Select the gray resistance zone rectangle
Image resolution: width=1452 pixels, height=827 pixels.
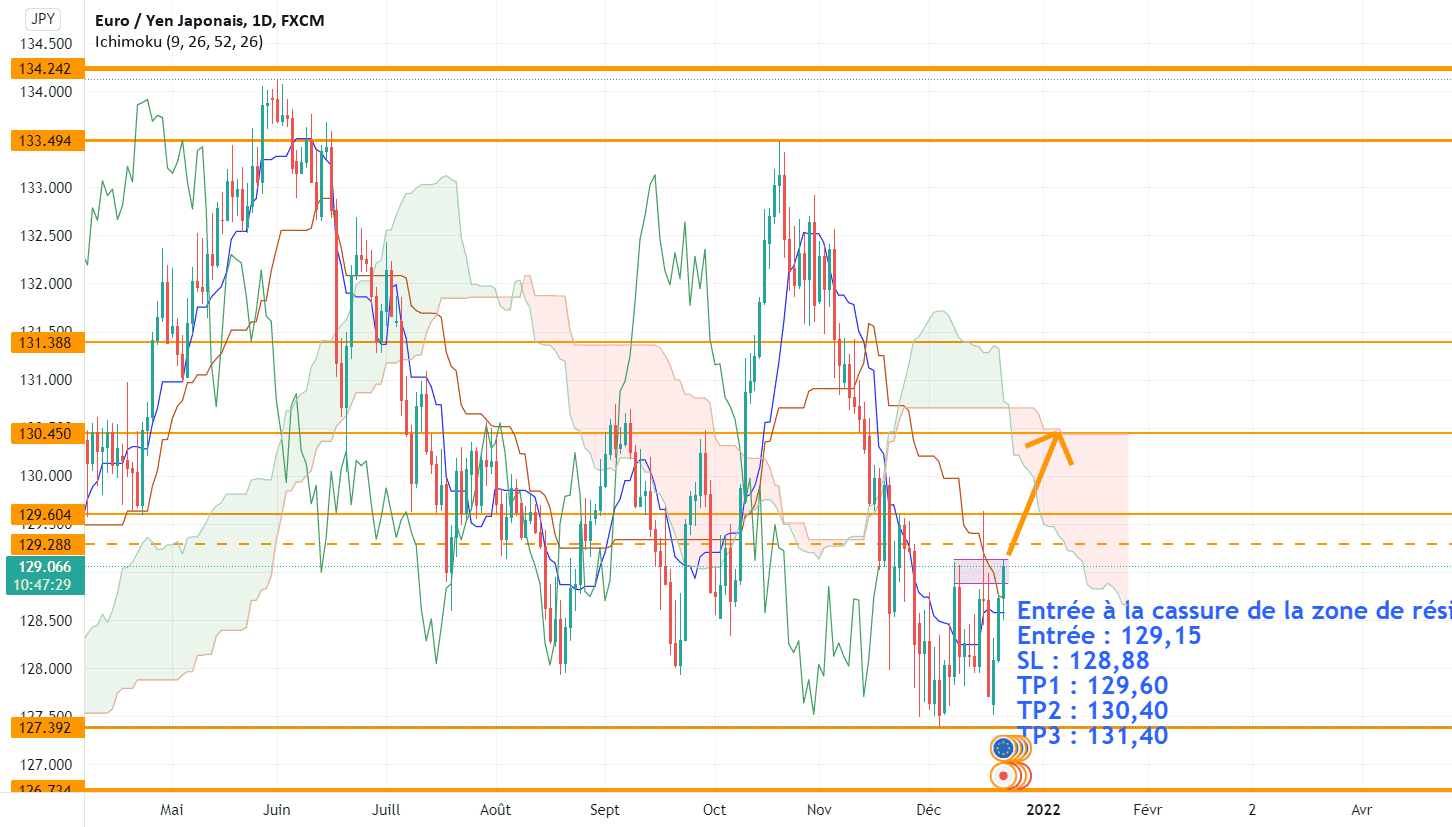click(980, 571)
